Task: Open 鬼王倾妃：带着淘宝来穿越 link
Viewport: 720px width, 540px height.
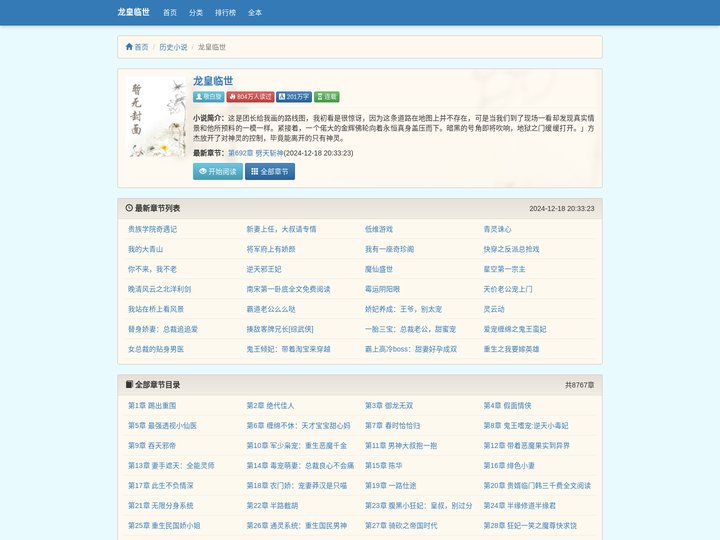Action: click(288, 349)
